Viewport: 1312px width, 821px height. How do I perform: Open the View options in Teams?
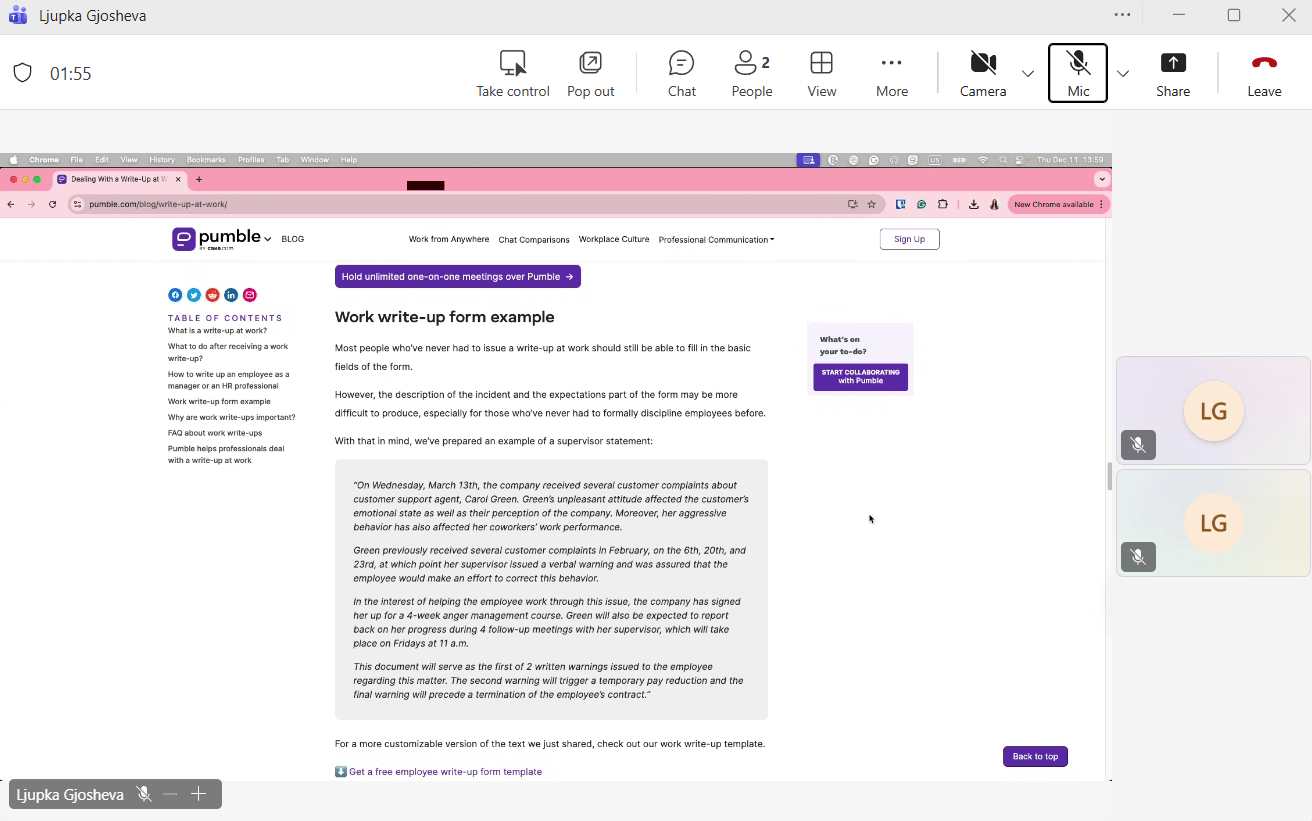coord(821,72)
